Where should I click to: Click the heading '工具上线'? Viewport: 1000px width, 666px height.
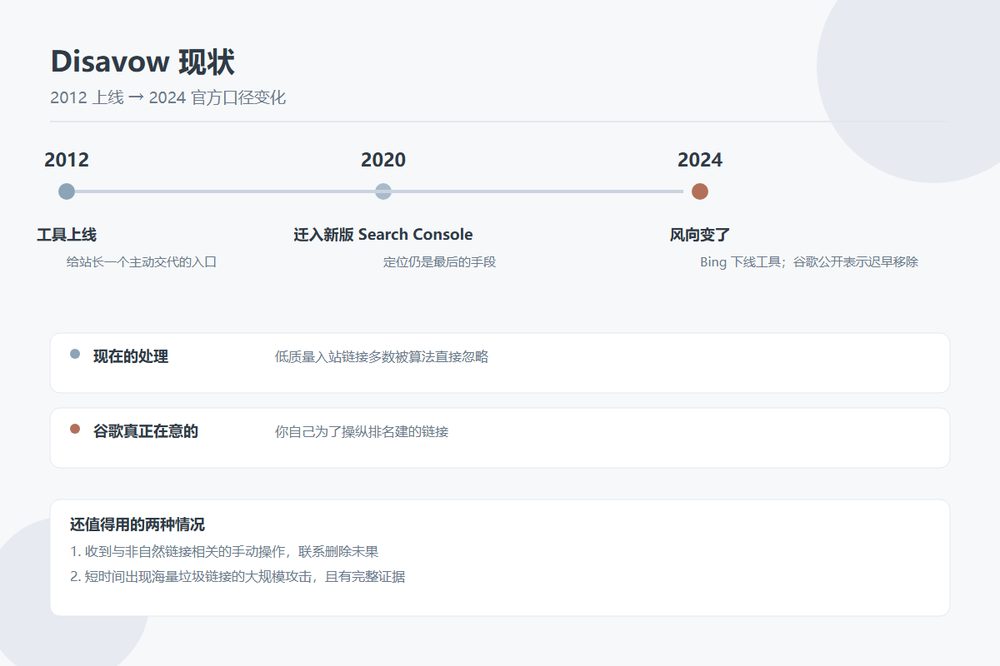coord(66,235)
